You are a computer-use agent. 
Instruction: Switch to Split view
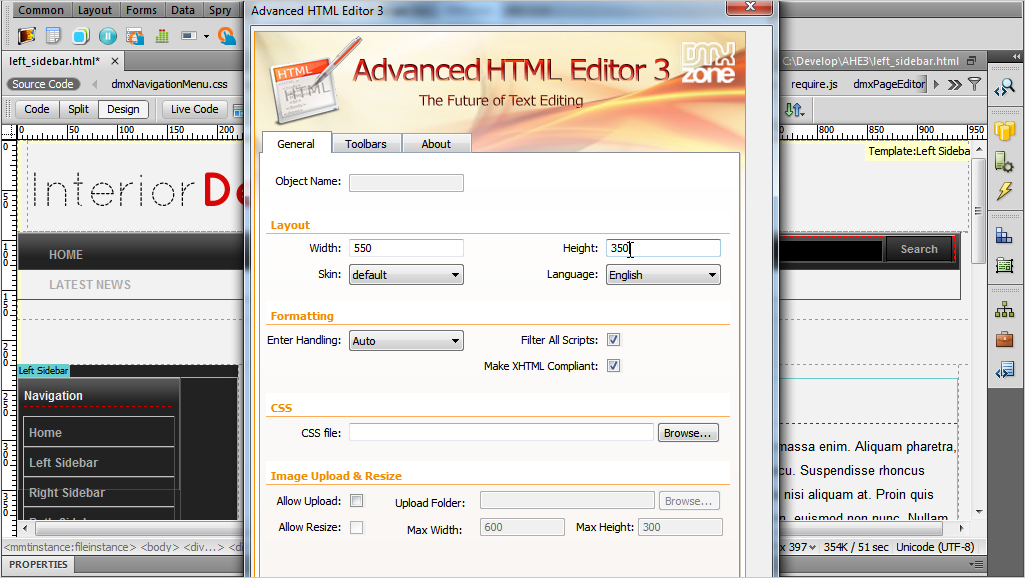pyautogui.click(x=78, y=109)
